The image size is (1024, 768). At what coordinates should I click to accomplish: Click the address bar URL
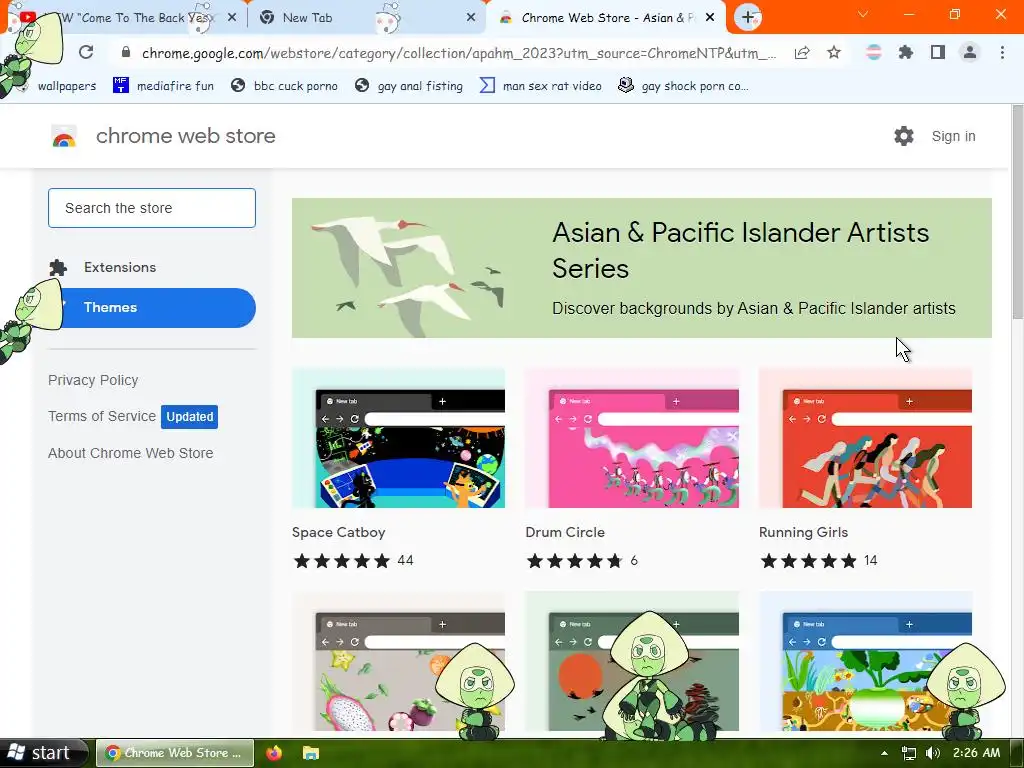(458, 53)
